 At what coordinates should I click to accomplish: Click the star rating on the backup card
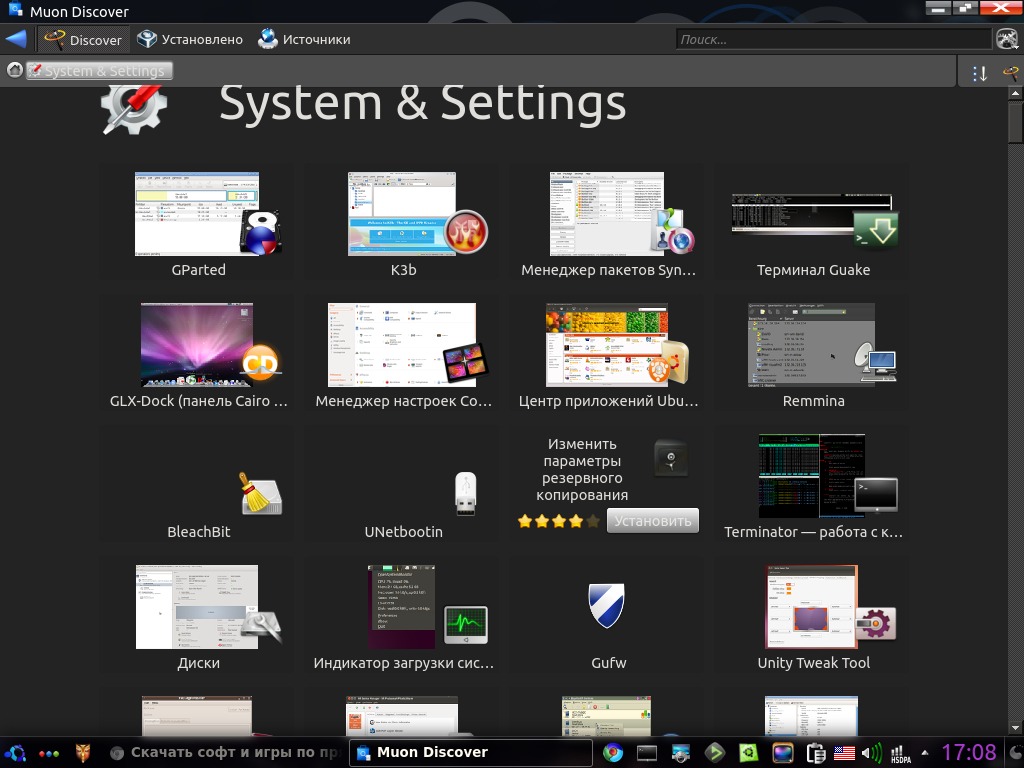558,521
